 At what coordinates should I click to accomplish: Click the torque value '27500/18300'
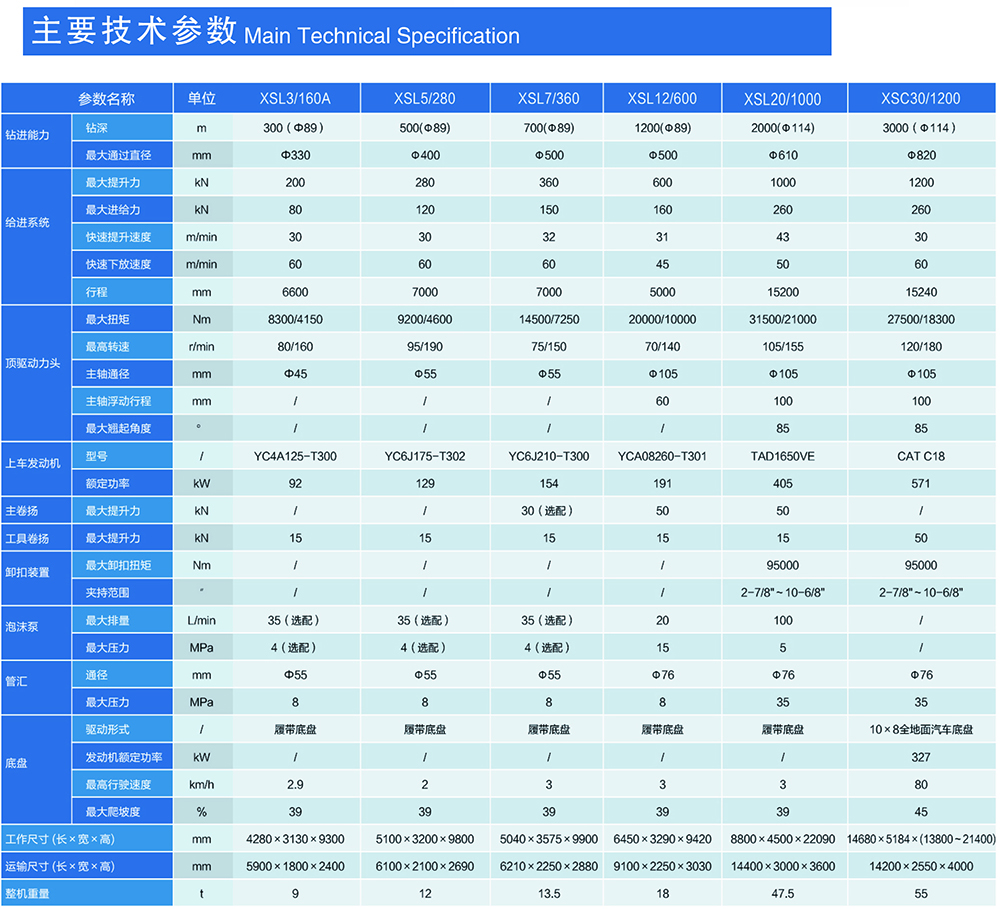(921, 320)
